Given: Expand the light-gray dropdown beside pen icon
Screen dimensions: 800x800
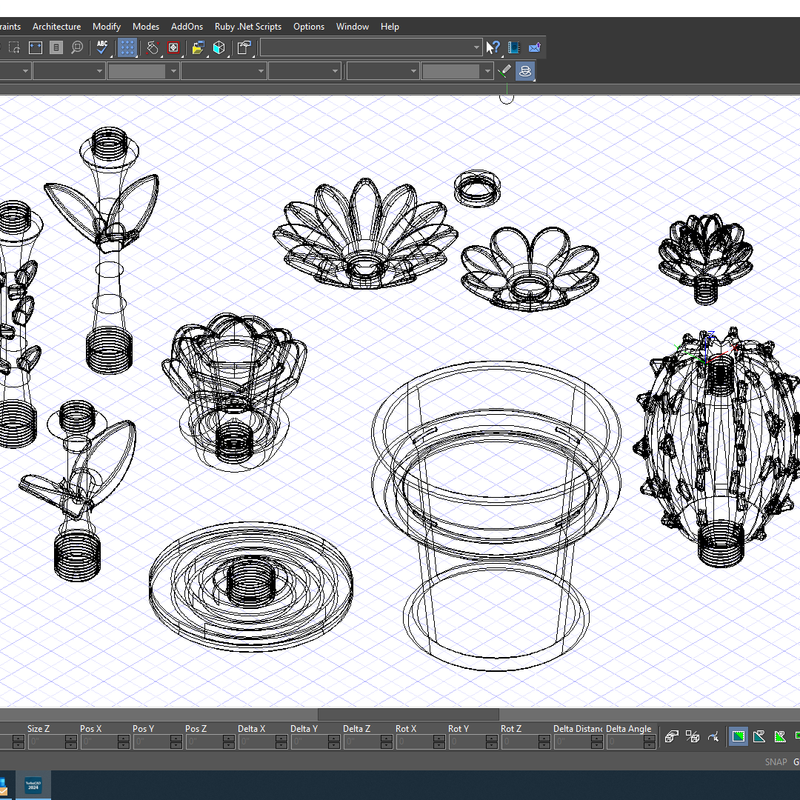Looking at the screenshot, I should tap(488, 71).
